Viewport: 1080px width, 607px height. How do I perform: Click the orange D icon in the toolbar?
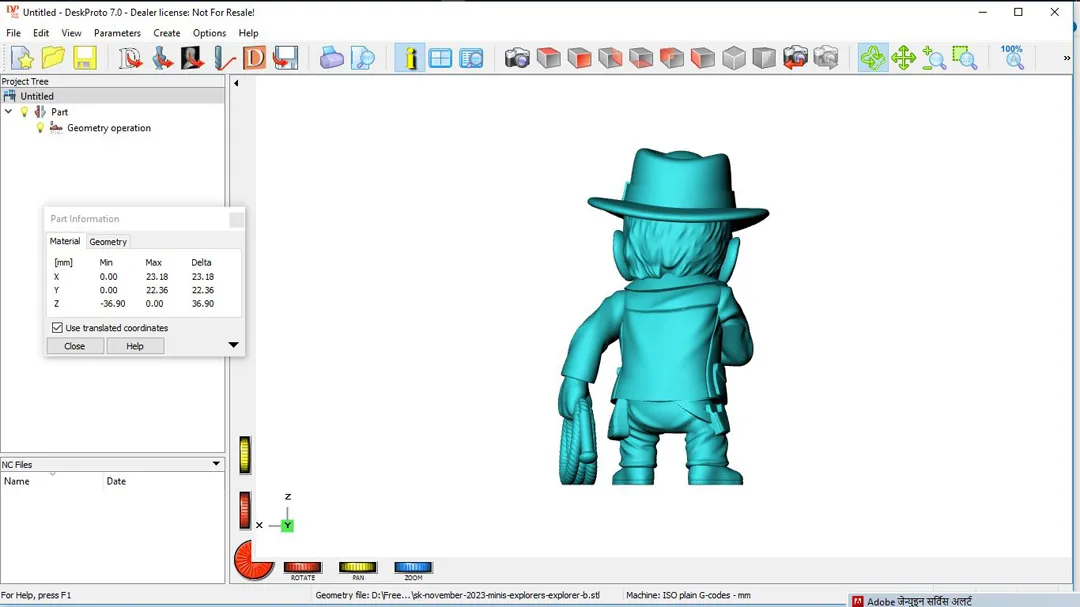[254, 58]
